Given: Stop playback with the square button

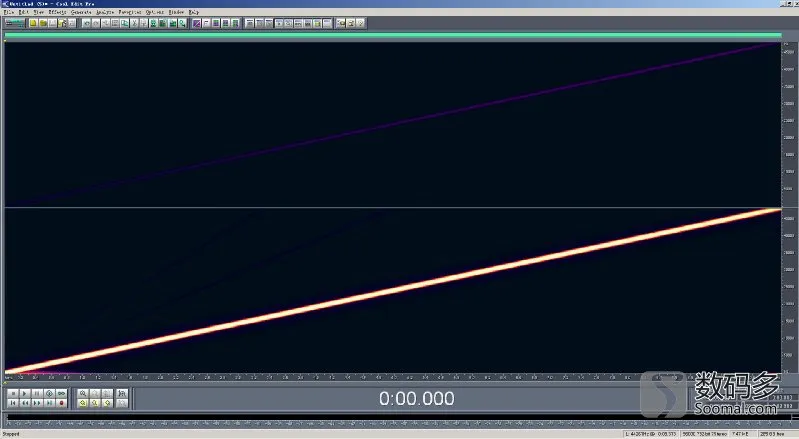Looking at the screenshot, I should (13, 393).
